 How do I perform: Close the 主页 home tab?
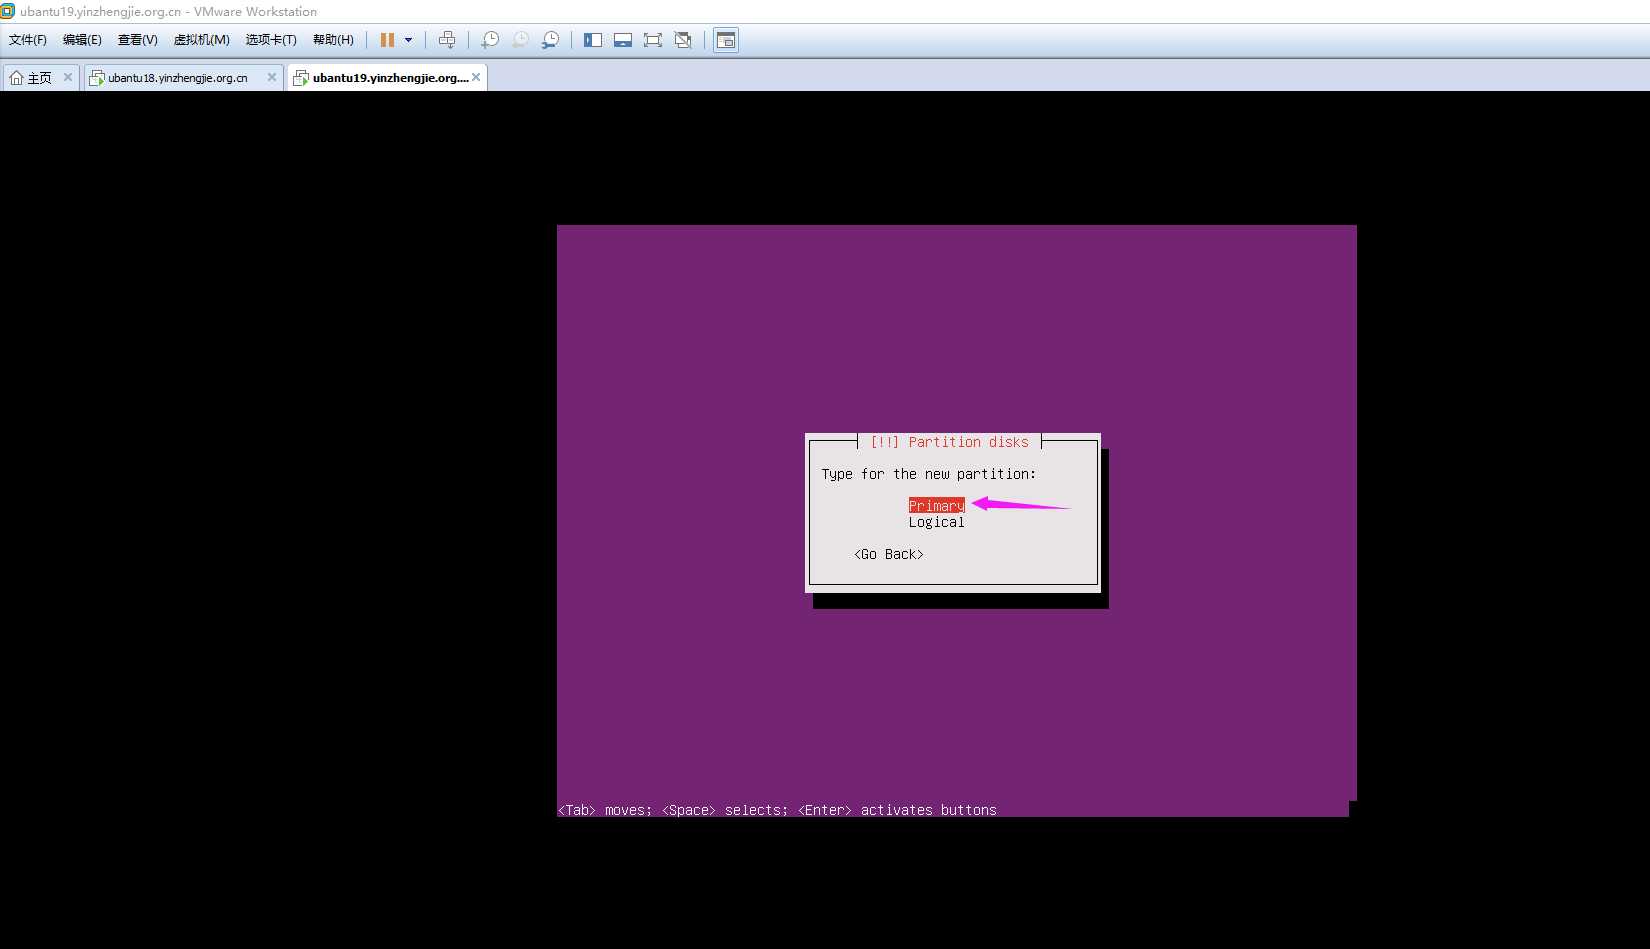tap(68, 77)
